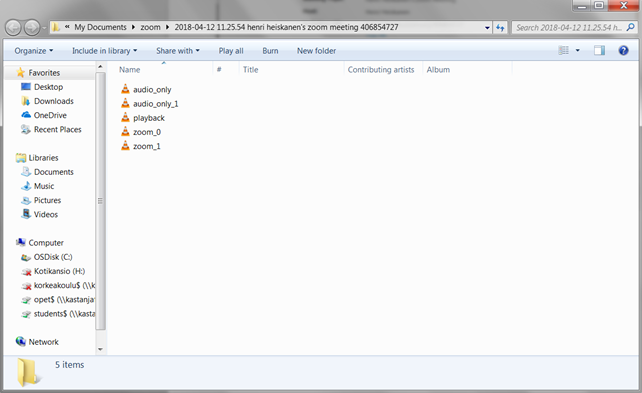Screen dimensions: 642x393
Task: Click the Burn toolbar button
Action: 270,51
